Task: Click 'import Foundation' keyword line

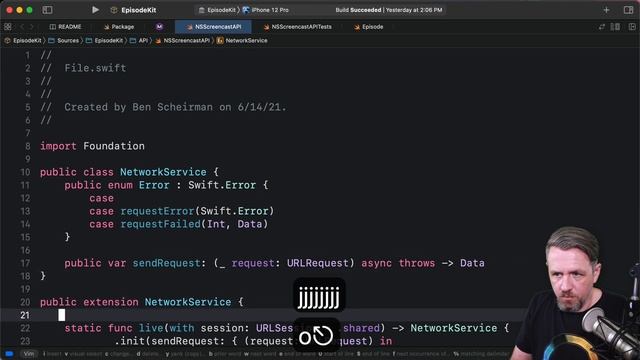Action: (x=92, y=146)
